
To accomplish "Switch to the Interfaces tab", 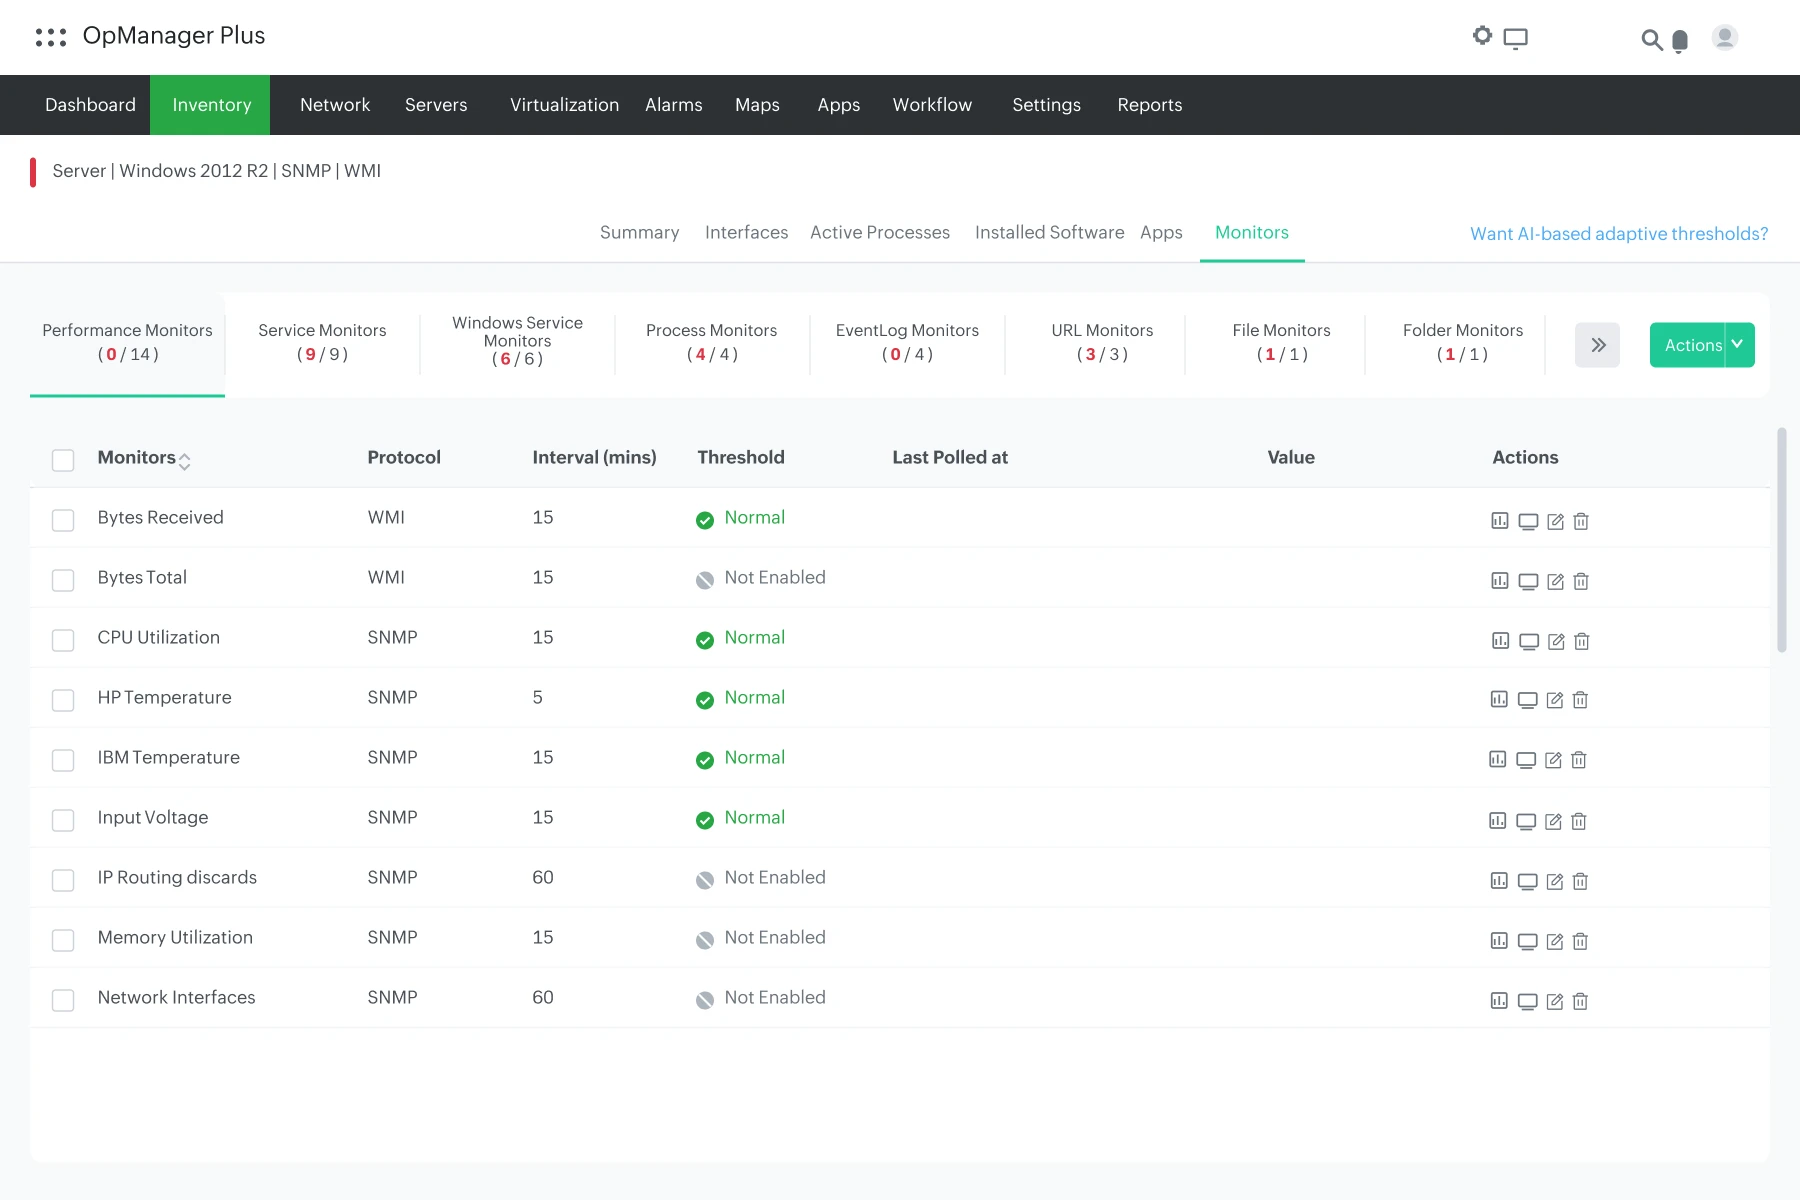I will click(x=746, y=233).
